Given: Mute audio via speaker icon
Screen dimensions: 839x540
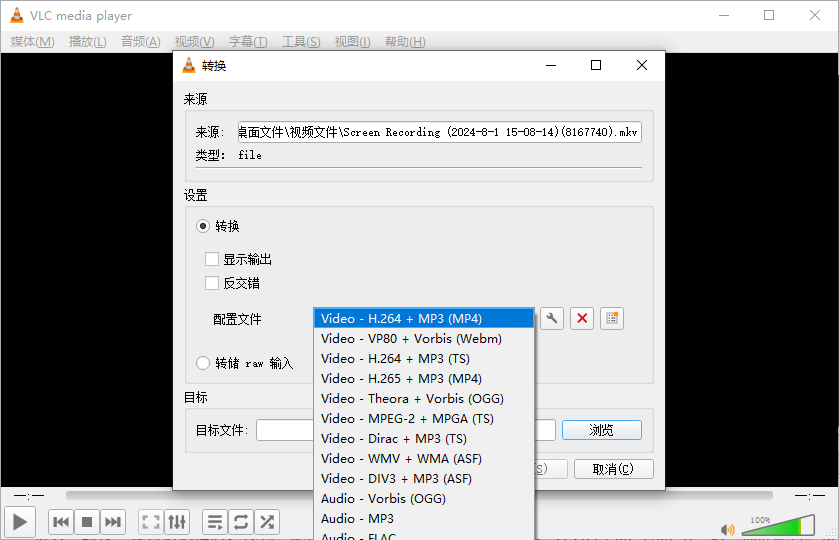Looking at the screenshot, I should [727, 529].
